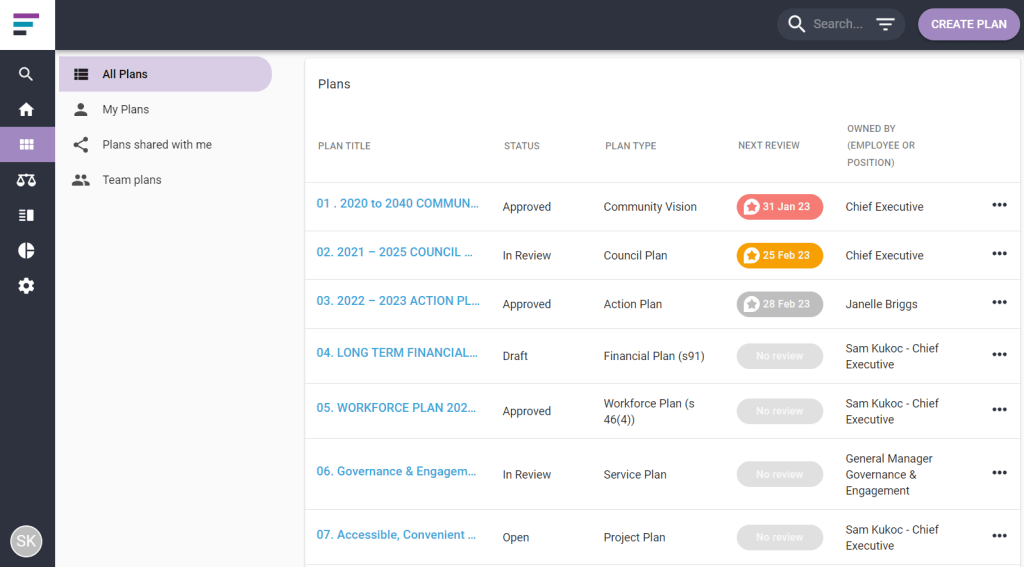Click Workforce Plan (s 46(4)) cell

(x=648, y=412)
